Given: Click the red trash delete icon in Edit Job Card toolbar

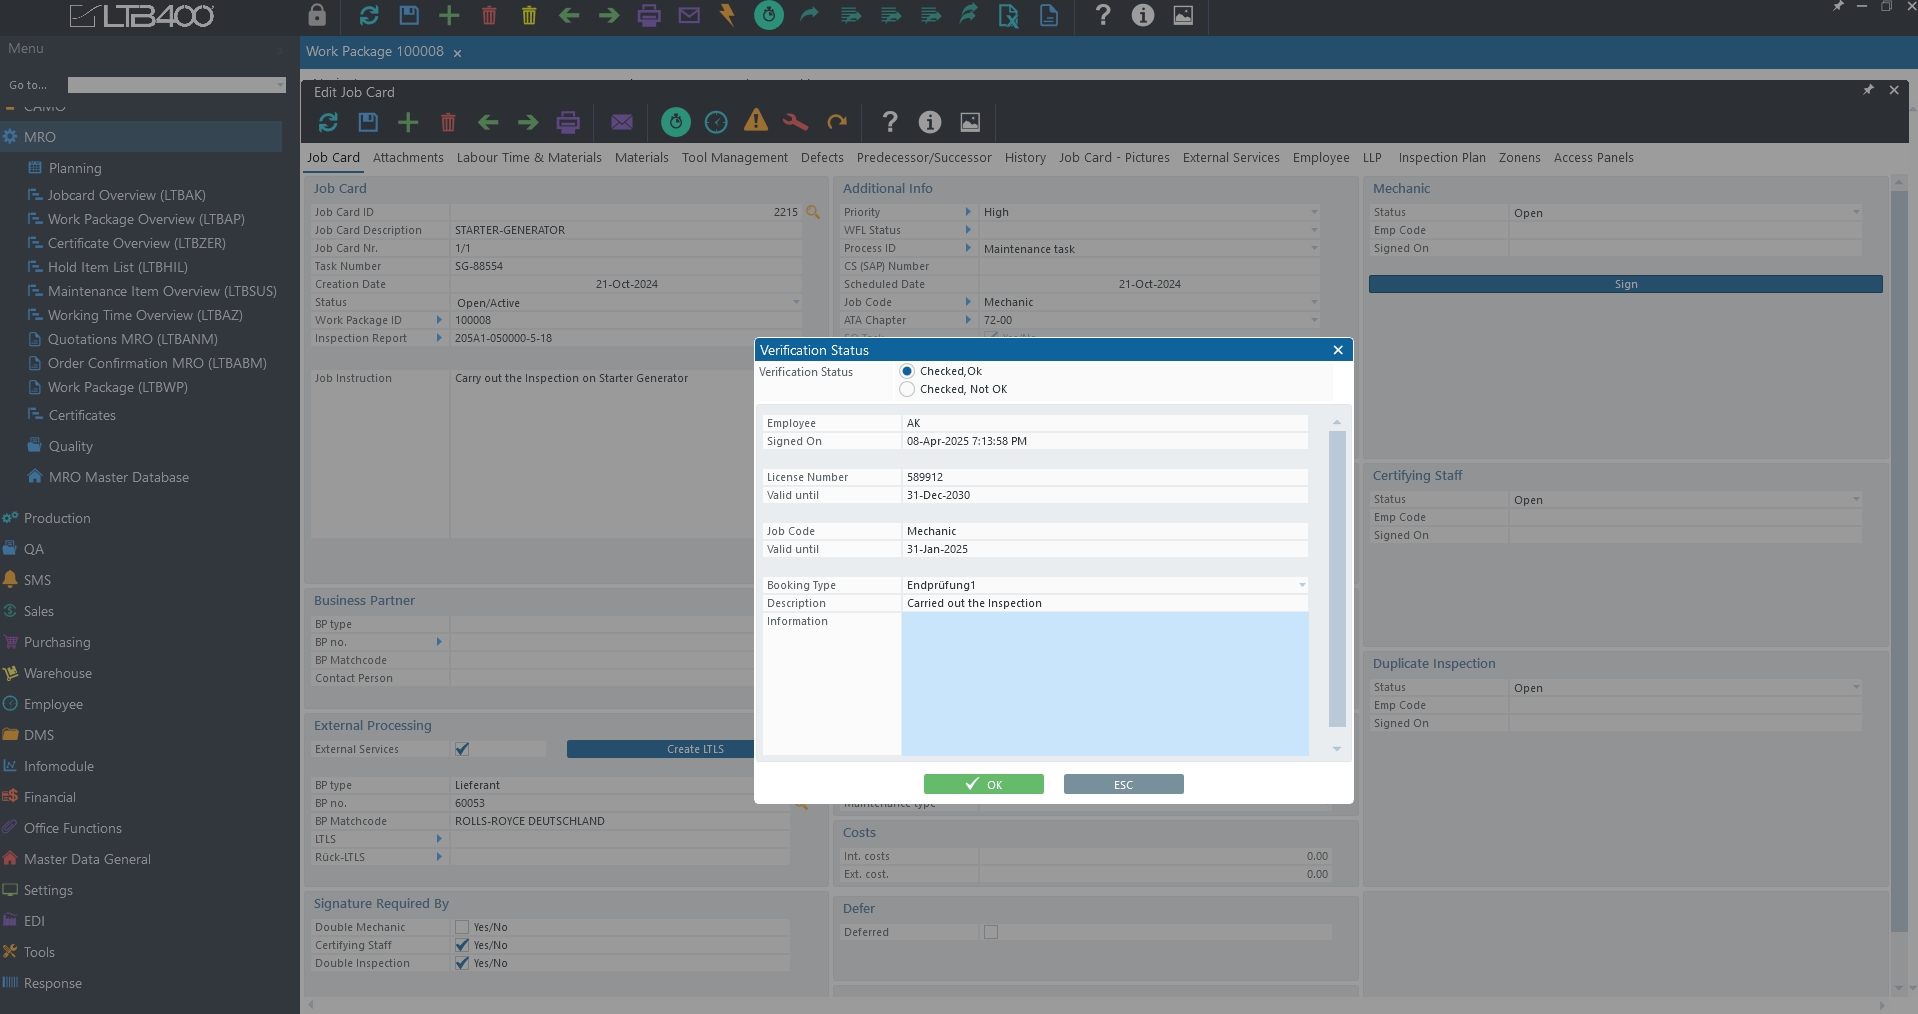Looking at the screenshot, I should coord(448,122).
